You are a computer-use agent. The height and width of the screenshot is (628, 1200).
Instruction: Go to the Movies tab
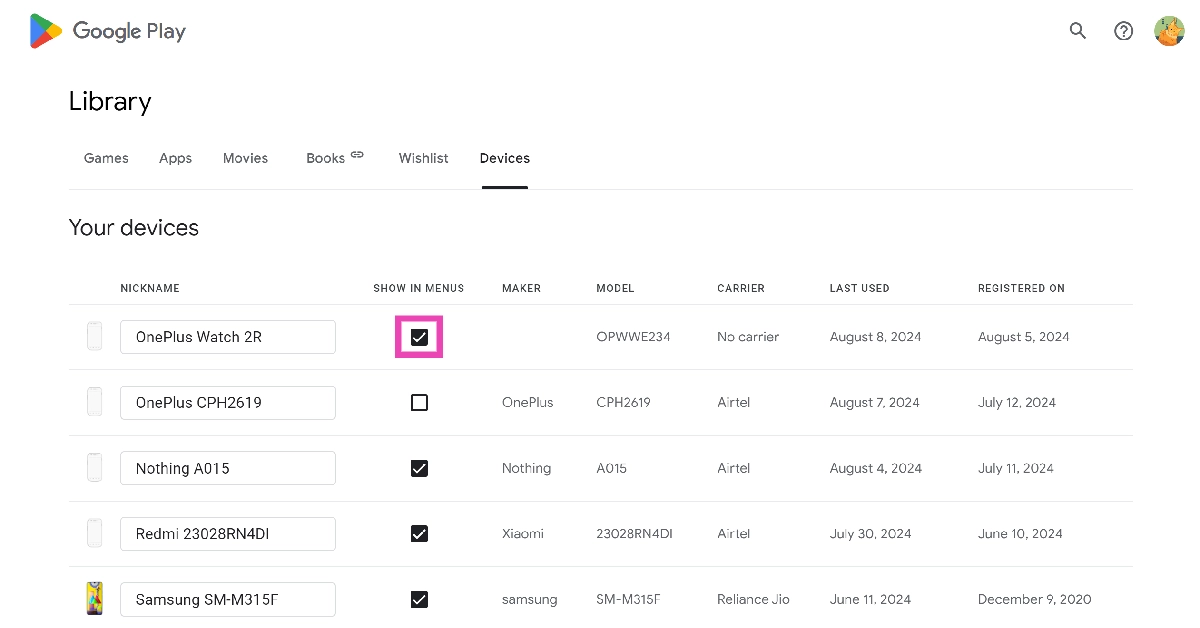(245, 158)
